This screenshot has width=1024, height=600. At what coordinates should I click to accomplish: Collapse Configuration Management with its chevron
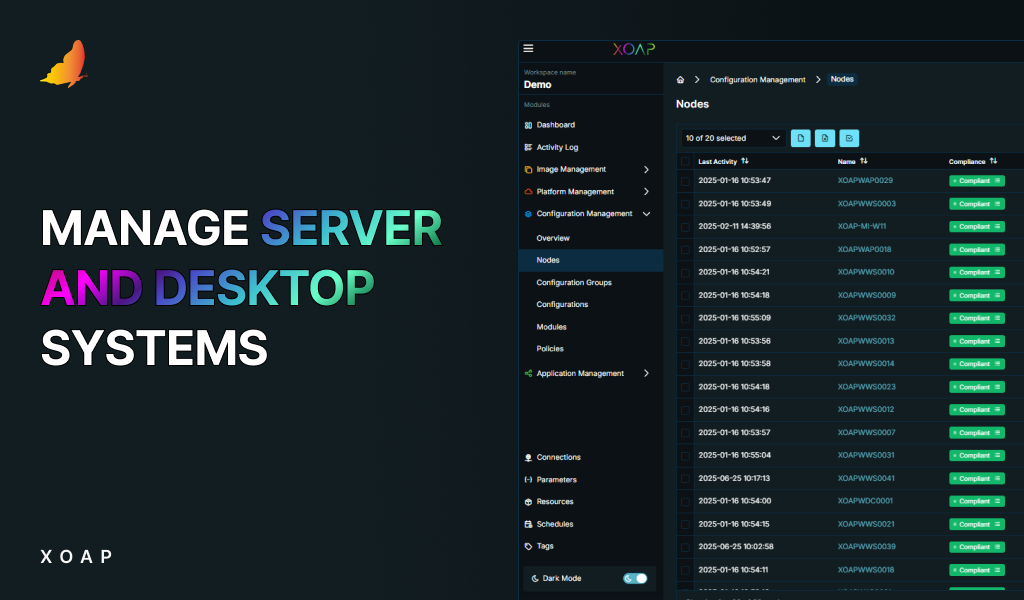[646, 214]
